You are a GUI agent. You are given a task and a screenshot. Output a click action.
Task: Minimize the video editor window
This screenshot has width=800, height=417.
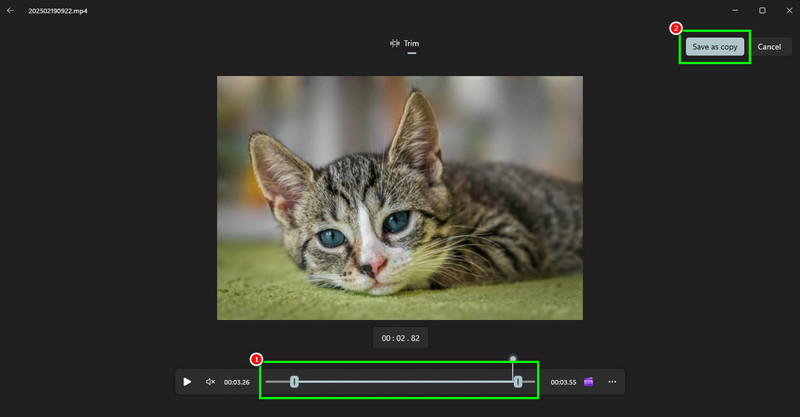point(735,10)
